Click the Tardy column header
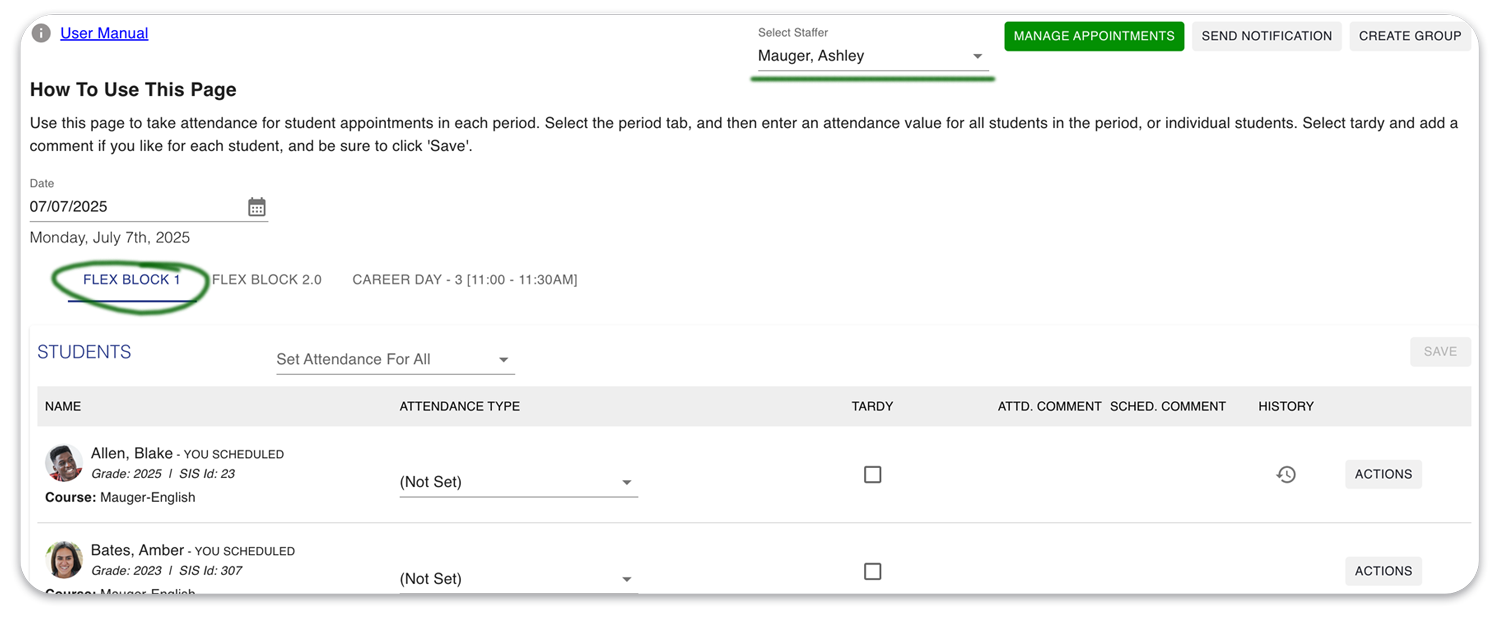1500x619 pixels. pos(872,406)
